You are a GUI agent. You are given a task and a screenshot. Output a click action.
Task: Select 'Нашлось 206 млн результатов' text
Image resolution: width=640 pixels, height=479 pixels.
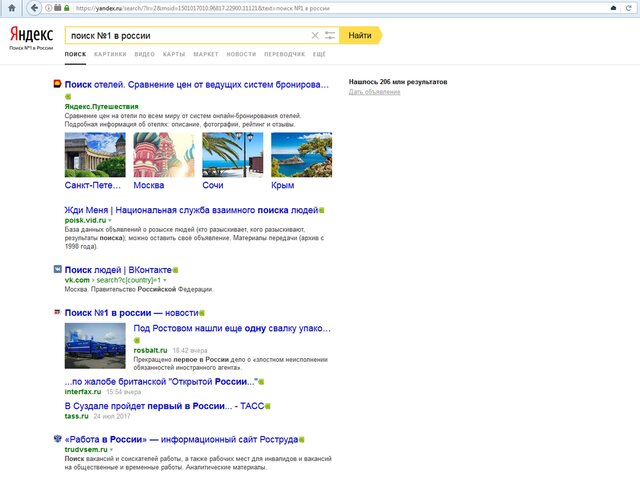click(x=398, y=82)
